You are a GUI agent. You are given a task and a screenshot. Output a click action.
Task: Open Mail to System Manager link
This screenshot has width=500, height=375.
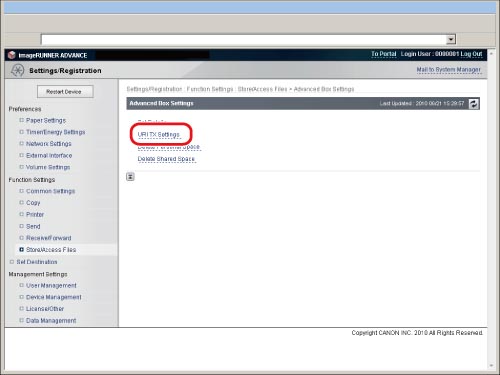[448, 70]
